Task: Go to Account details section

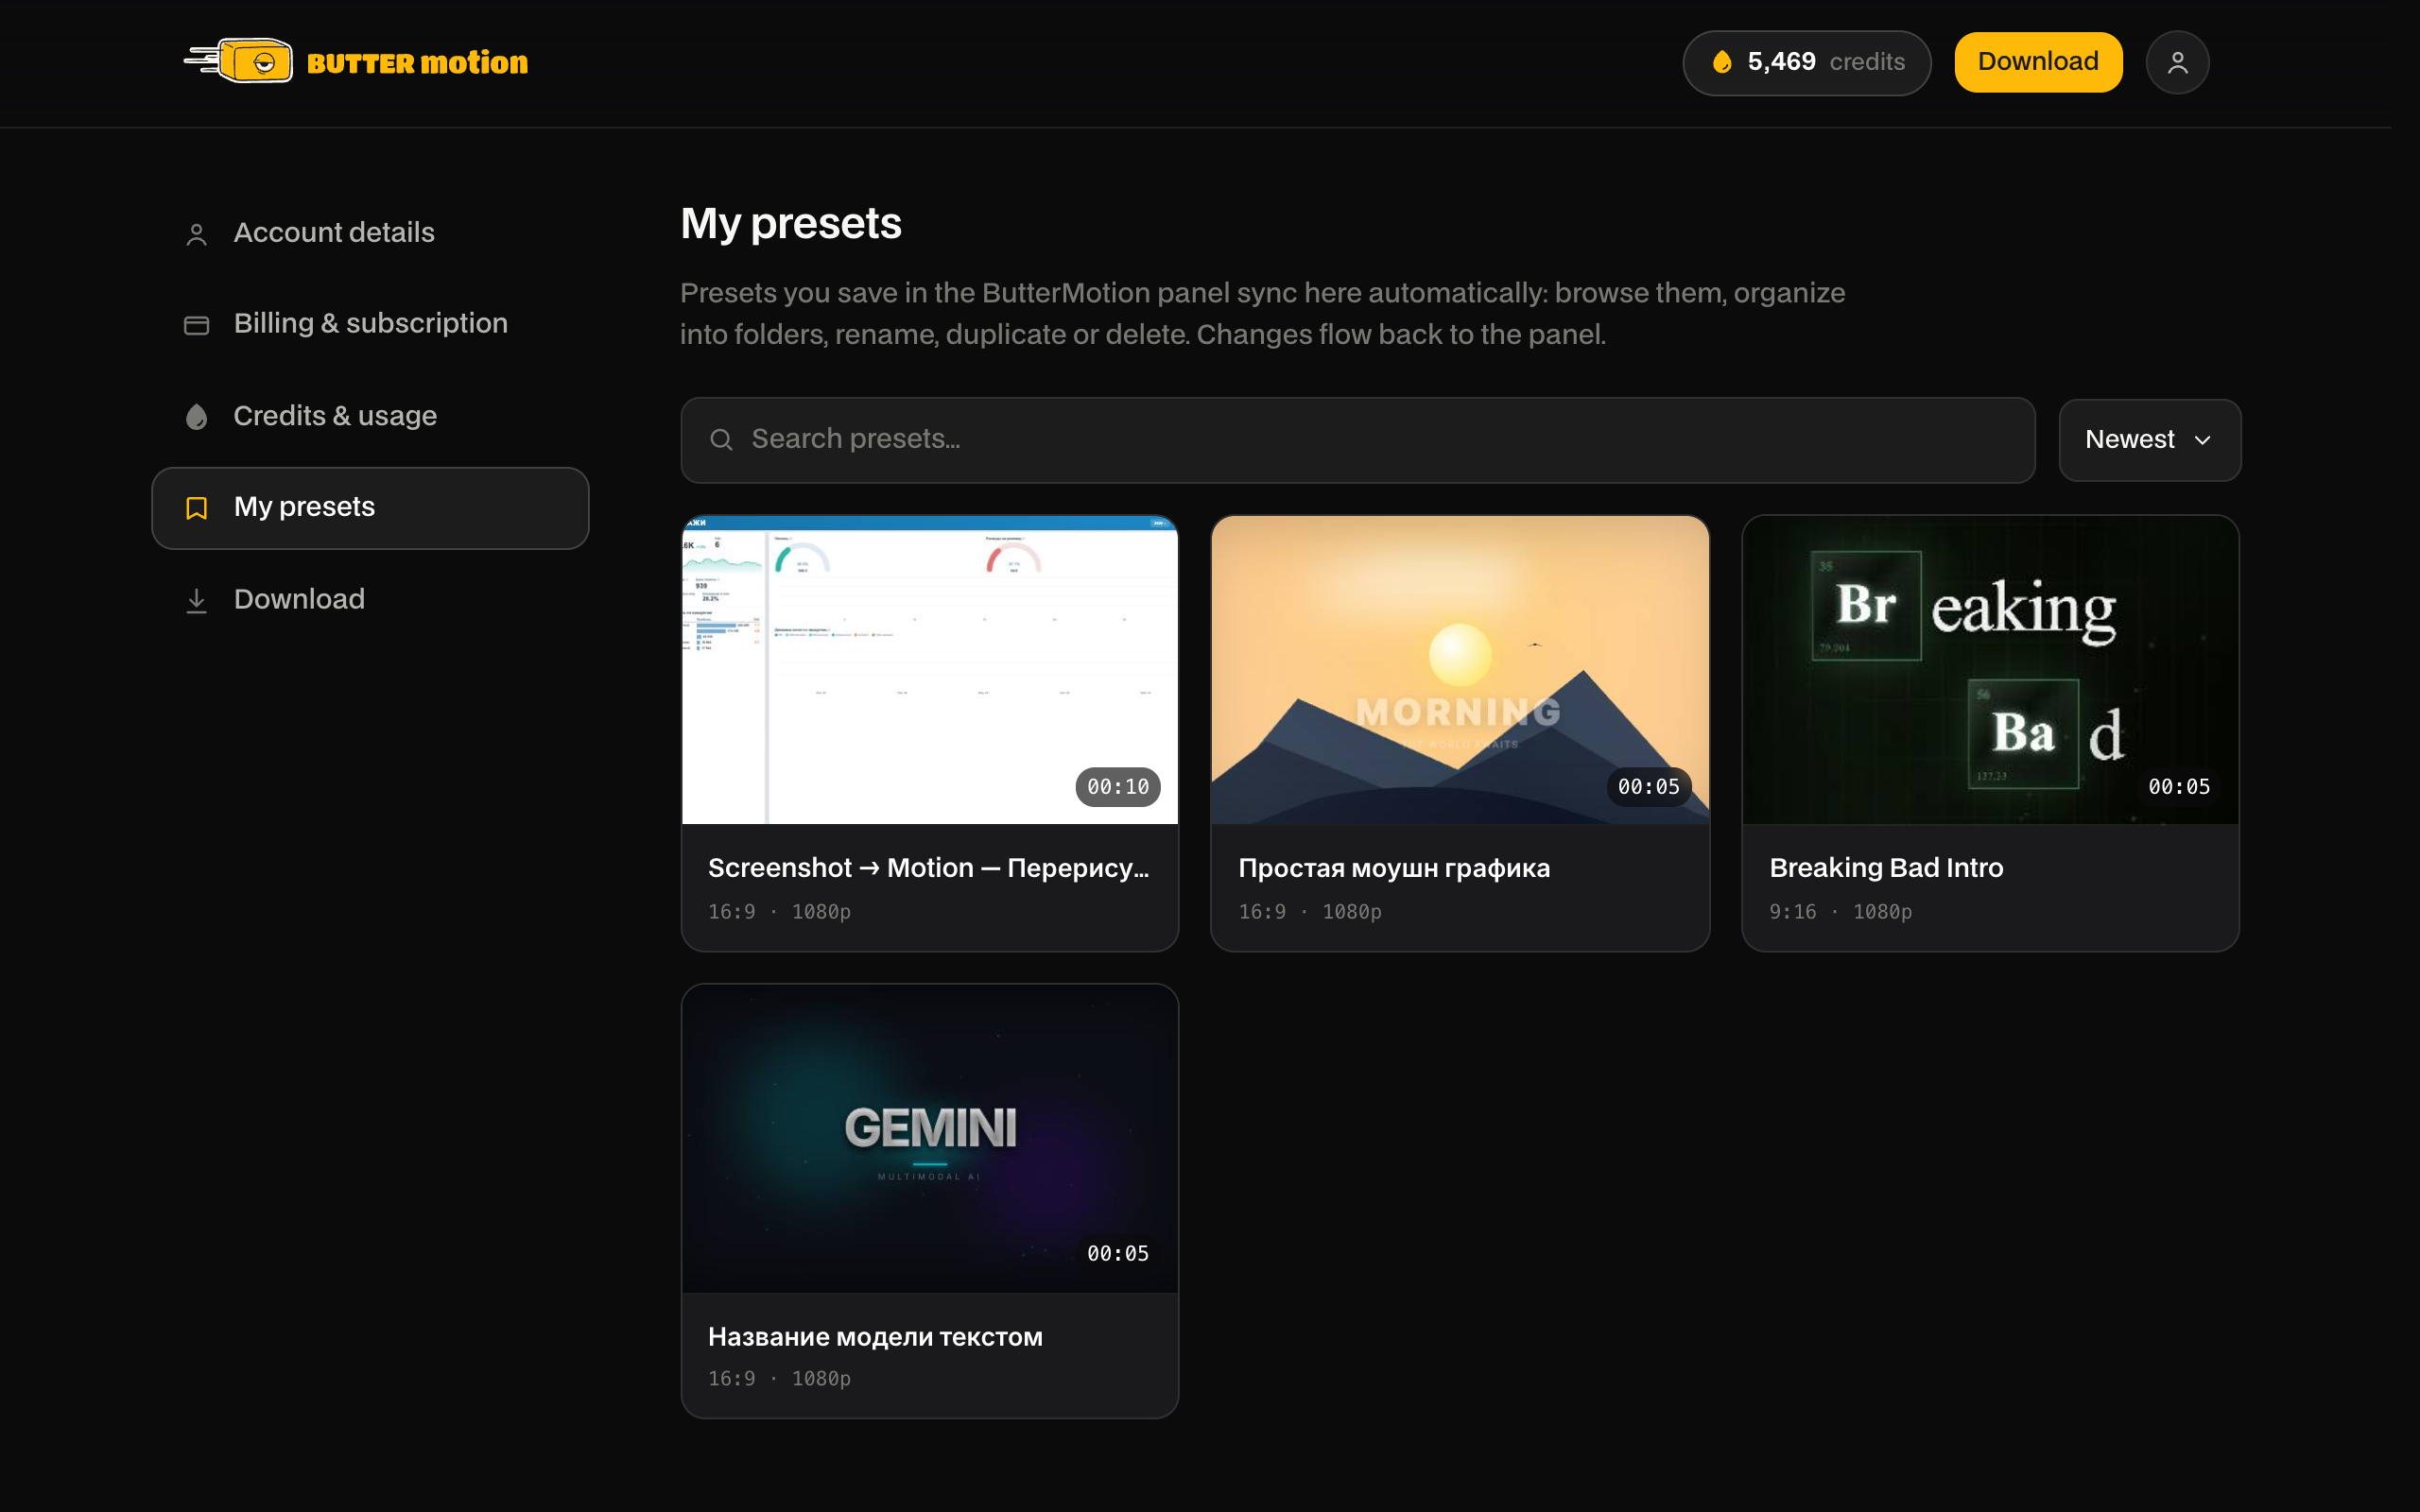Action: (370, 233)
